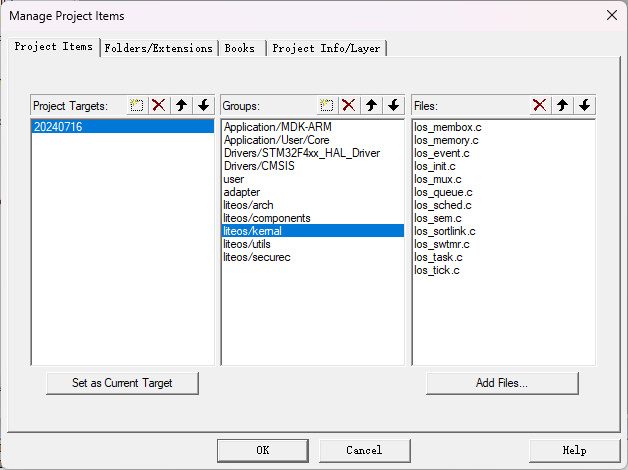
Task: Confirm with the OK button
Action: click(263, 450)
